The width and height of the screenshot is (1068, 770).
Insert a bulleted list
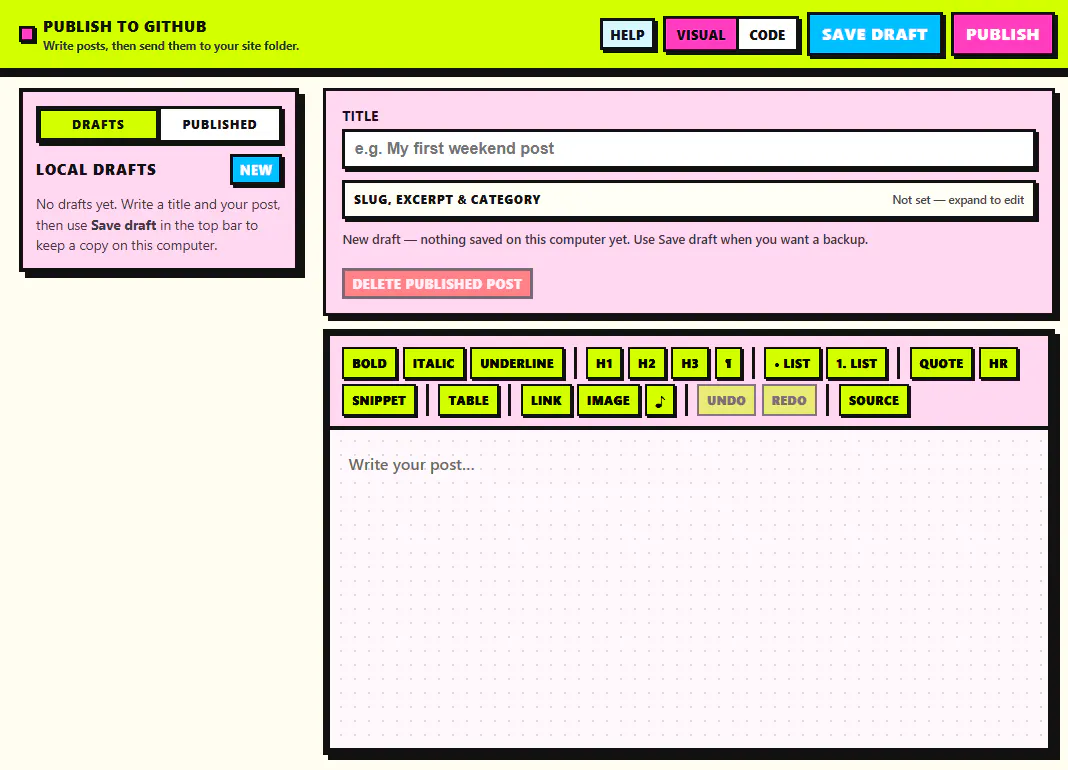click(792, 363)
